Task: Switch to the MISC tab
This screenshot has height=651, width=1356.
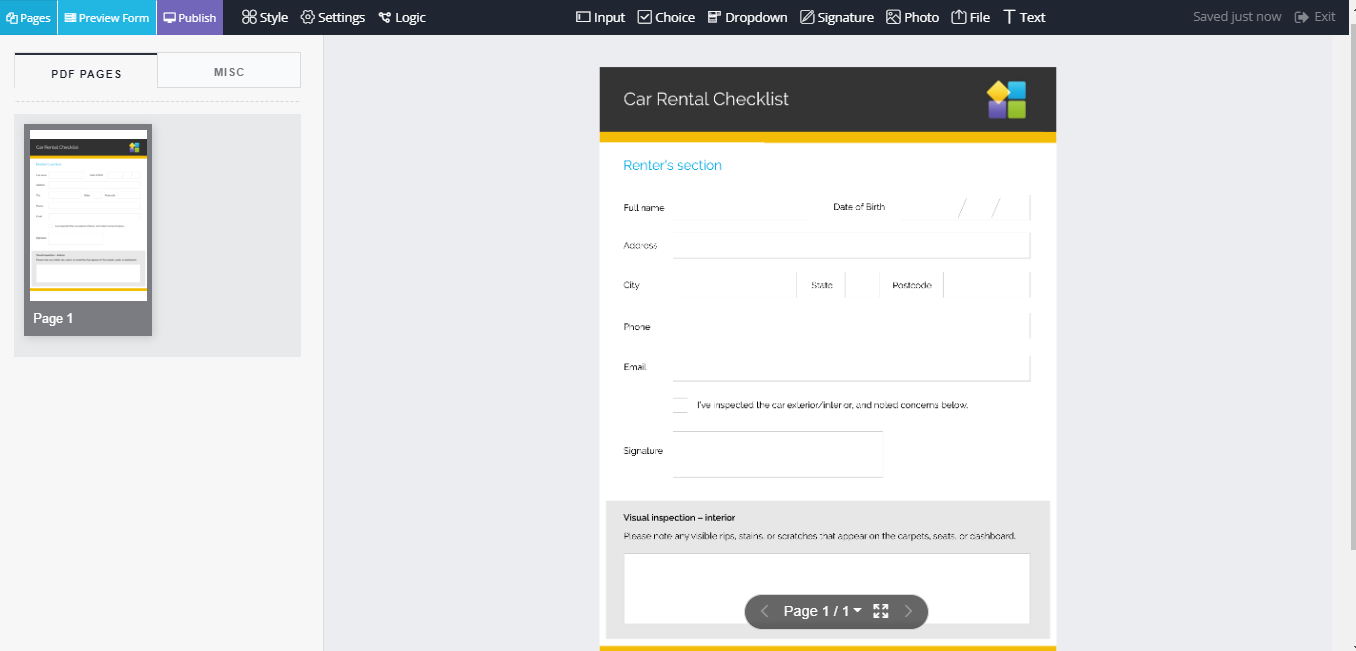Action: click(x=229, y=72)
